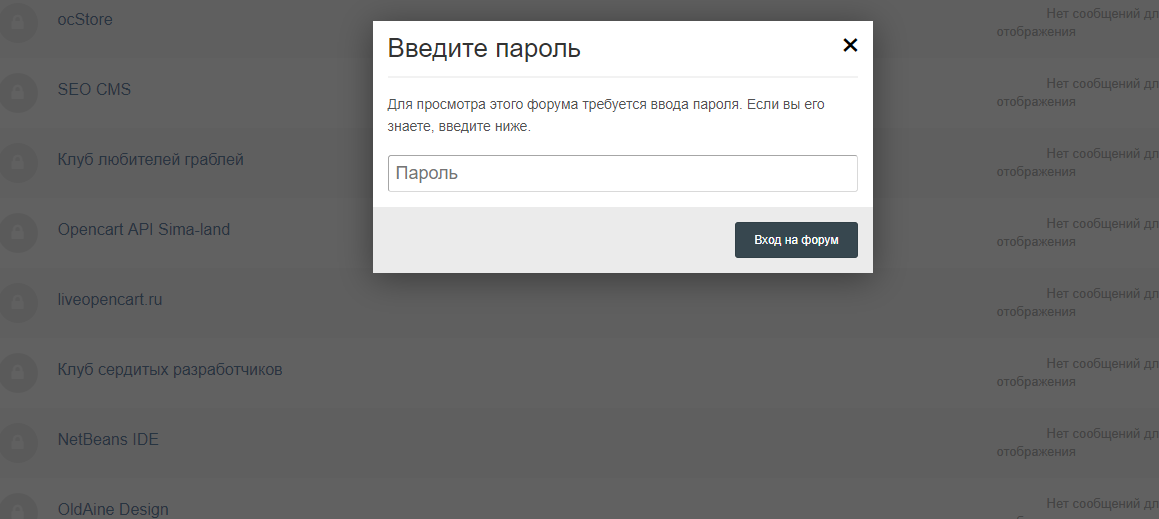Open the Клуб сердитых разработчиков forum
The width and height of the screenshot is (1159, 519).
[x=170, y=370]
